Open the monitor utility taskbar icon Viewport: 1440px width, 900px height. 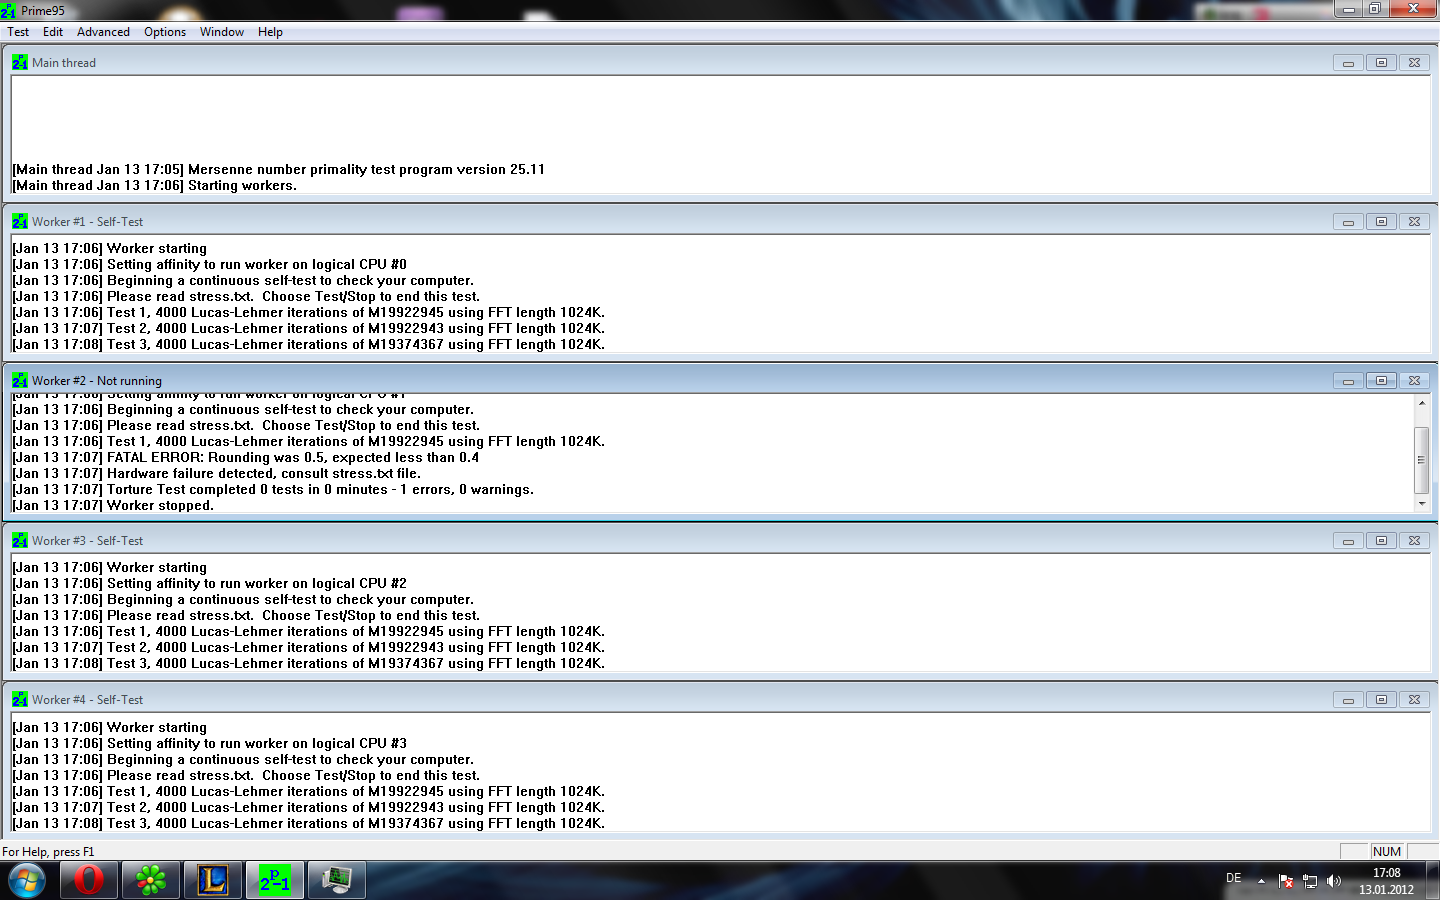pyautogui.click(x=337, y=880)
